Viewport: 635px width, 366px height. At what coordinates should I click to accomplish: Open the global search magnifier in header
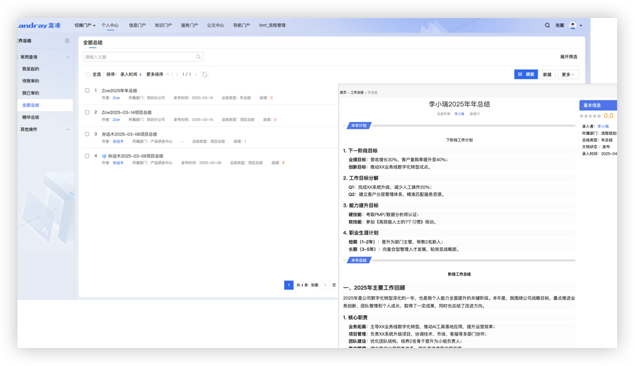[547, 25]
